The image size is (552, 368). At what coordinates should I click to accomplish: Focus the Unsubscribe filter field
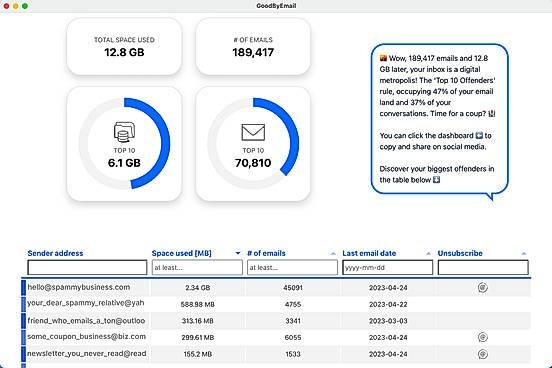(x=483, y=268)
